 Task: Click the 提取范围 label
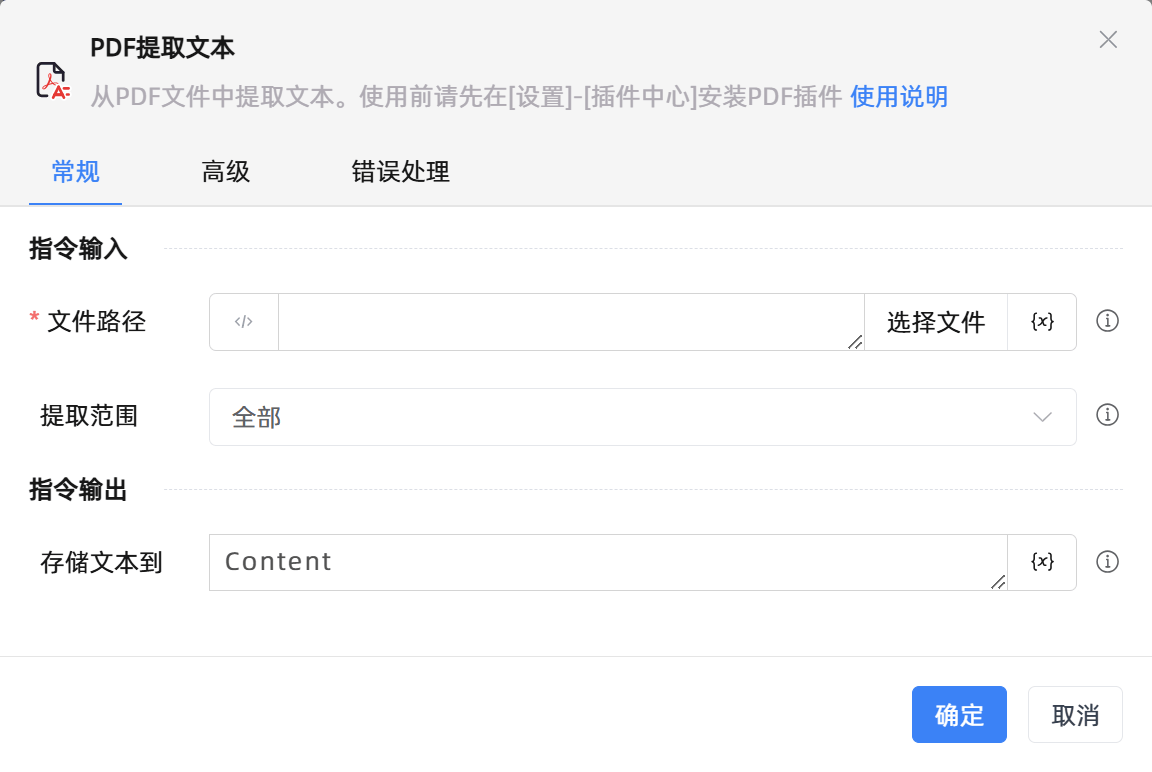(x=89, y=416)
